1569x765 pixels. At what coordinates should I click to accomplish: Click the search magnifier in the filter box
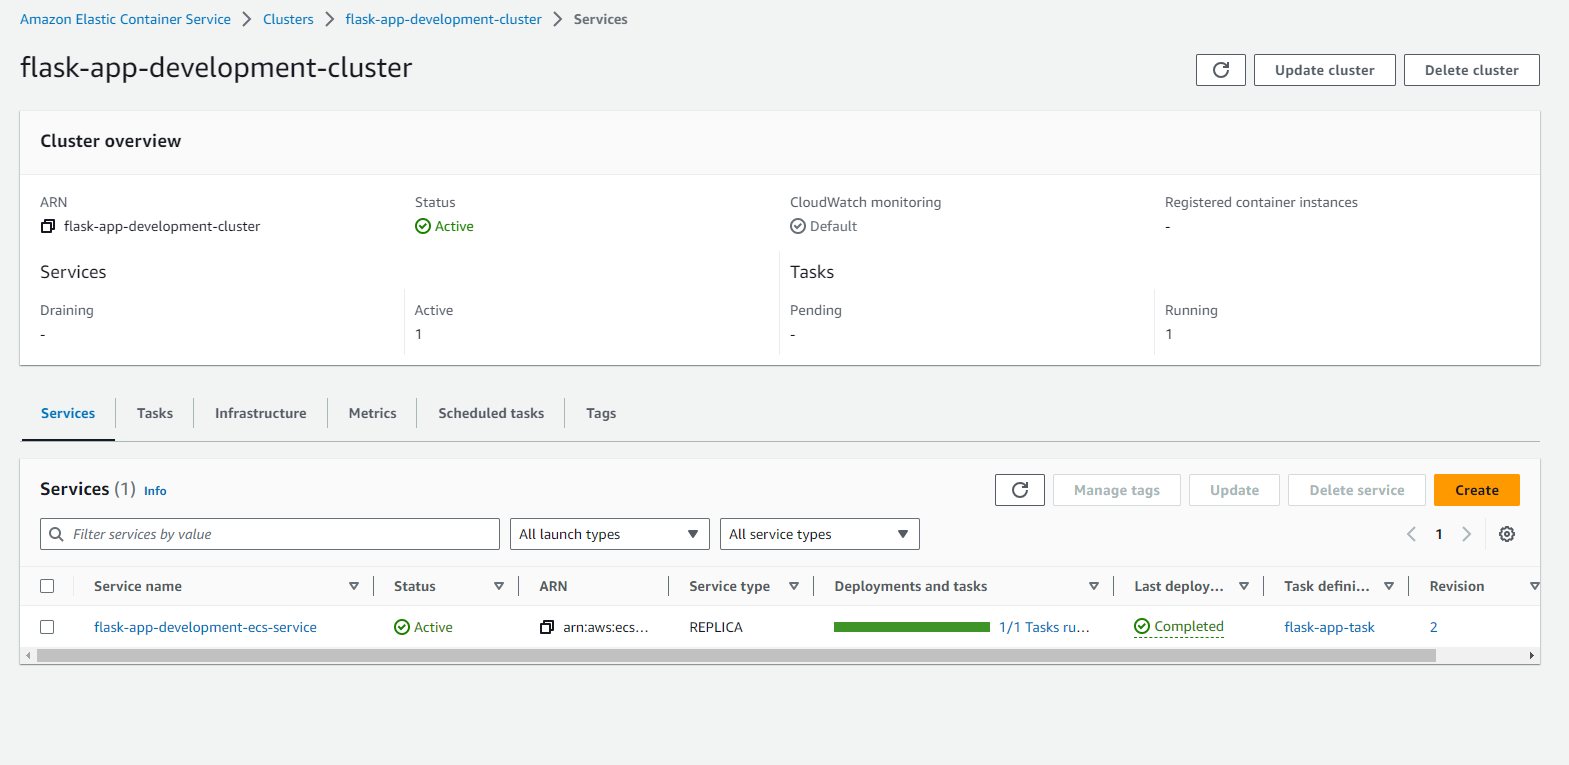(x=57, y=534)
